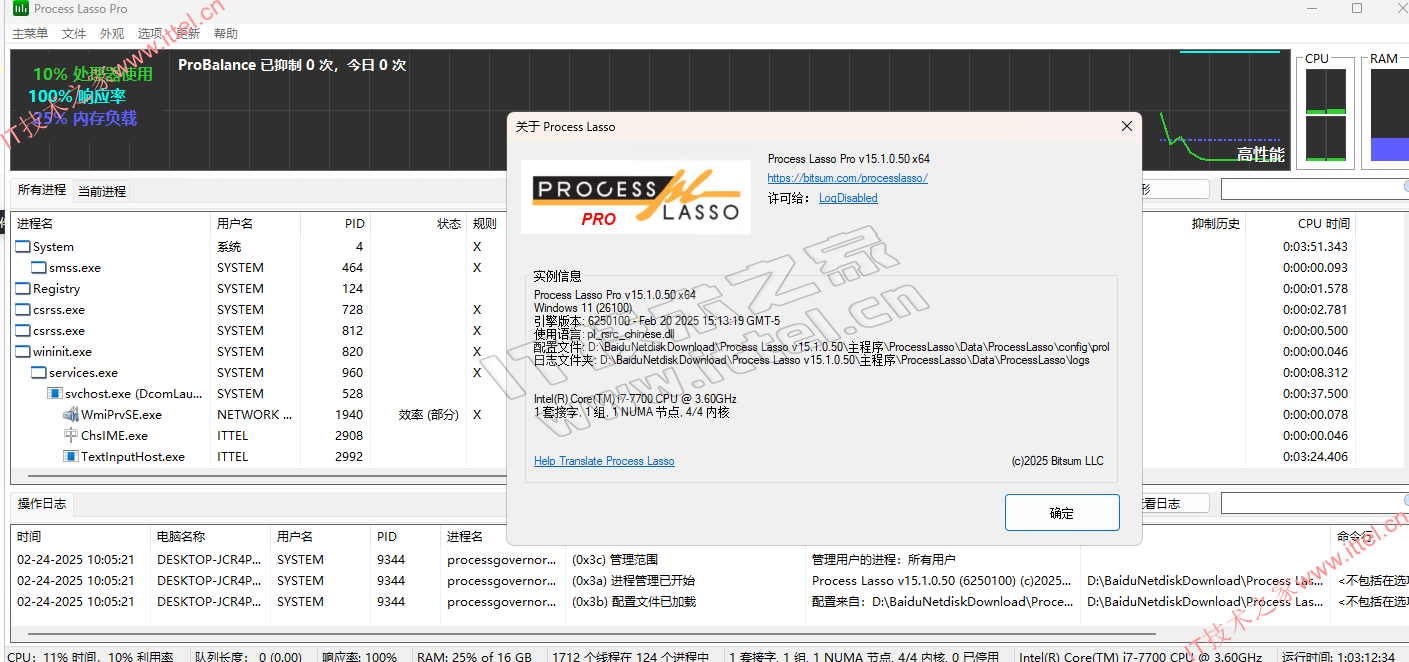Focus the process list search field
The width and height of the screenshot is (1409, 662).
[1314, 189]
